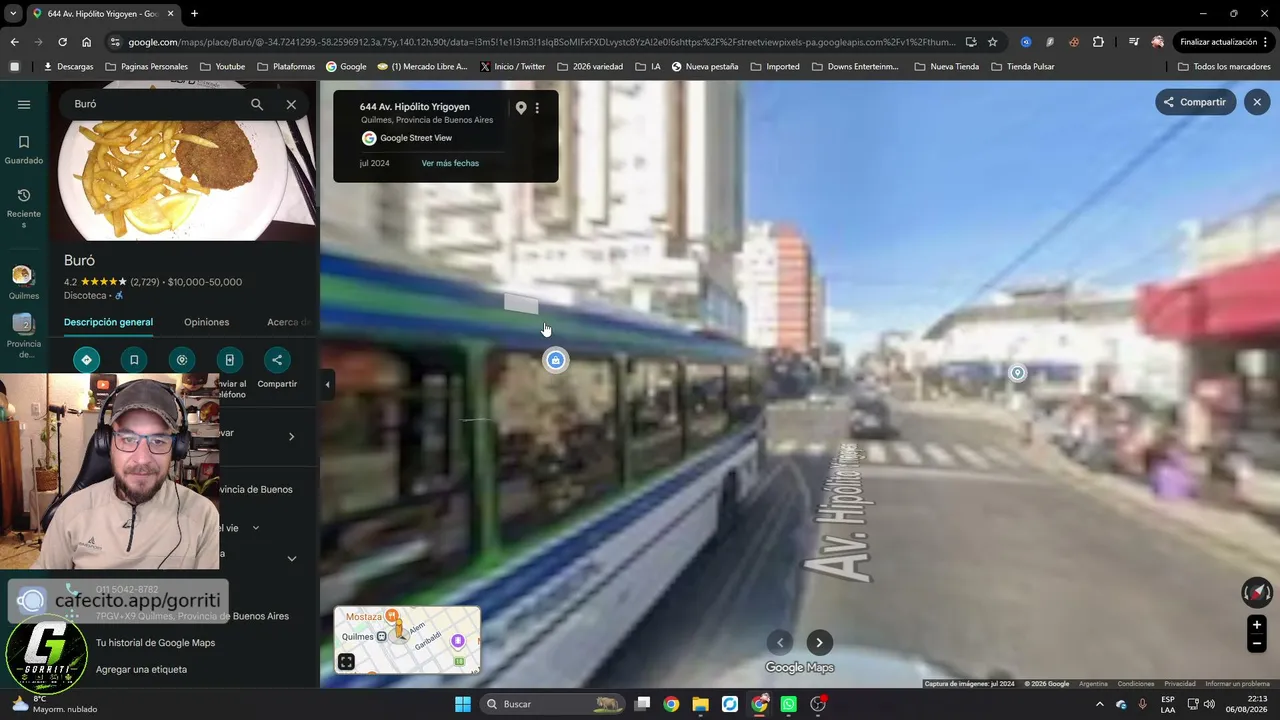Viewport: 1280px width, 720px height.
Task: Click Agregar una etiqueta
Action: (141, 670)
